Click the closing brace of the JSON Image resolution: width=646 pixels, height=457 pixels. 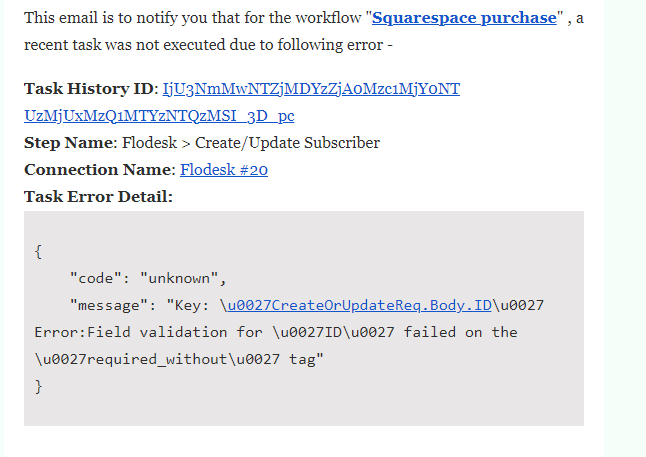(38, 387)
